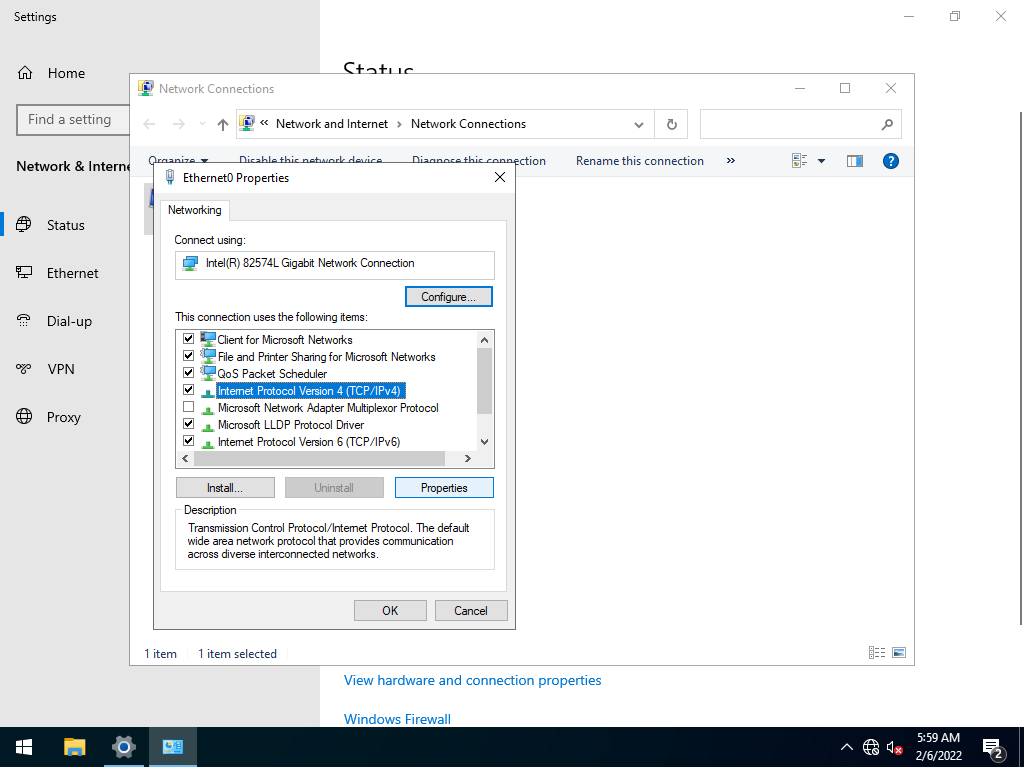Open Ethernet page in Settings
Image resolution: width=1024 pixels, height=767 pixels.
pos(65,273)
